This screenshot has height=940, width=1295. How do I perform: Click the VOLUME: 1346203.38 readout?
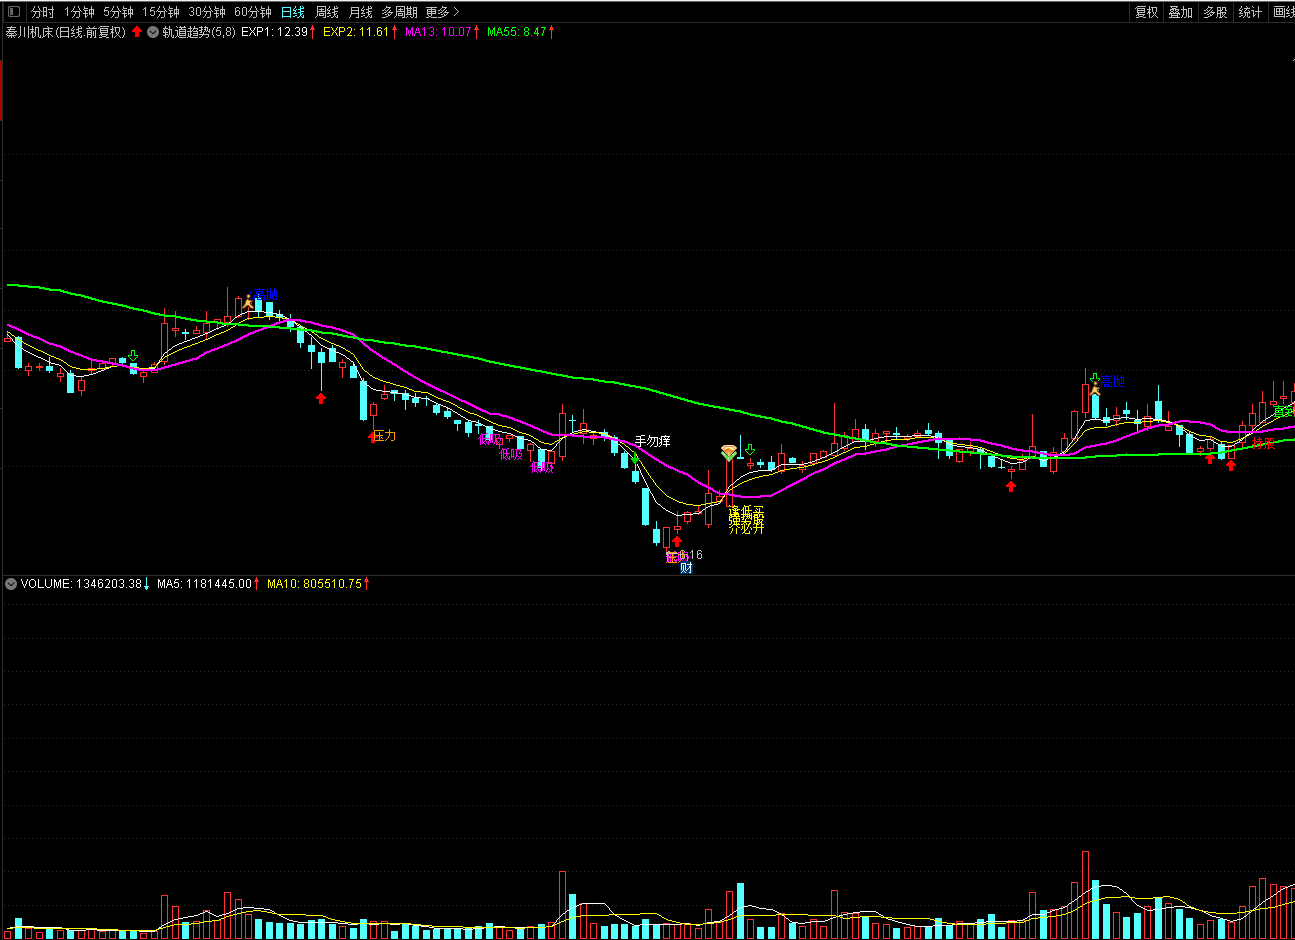pyautogui.click(x=82, y=584)
